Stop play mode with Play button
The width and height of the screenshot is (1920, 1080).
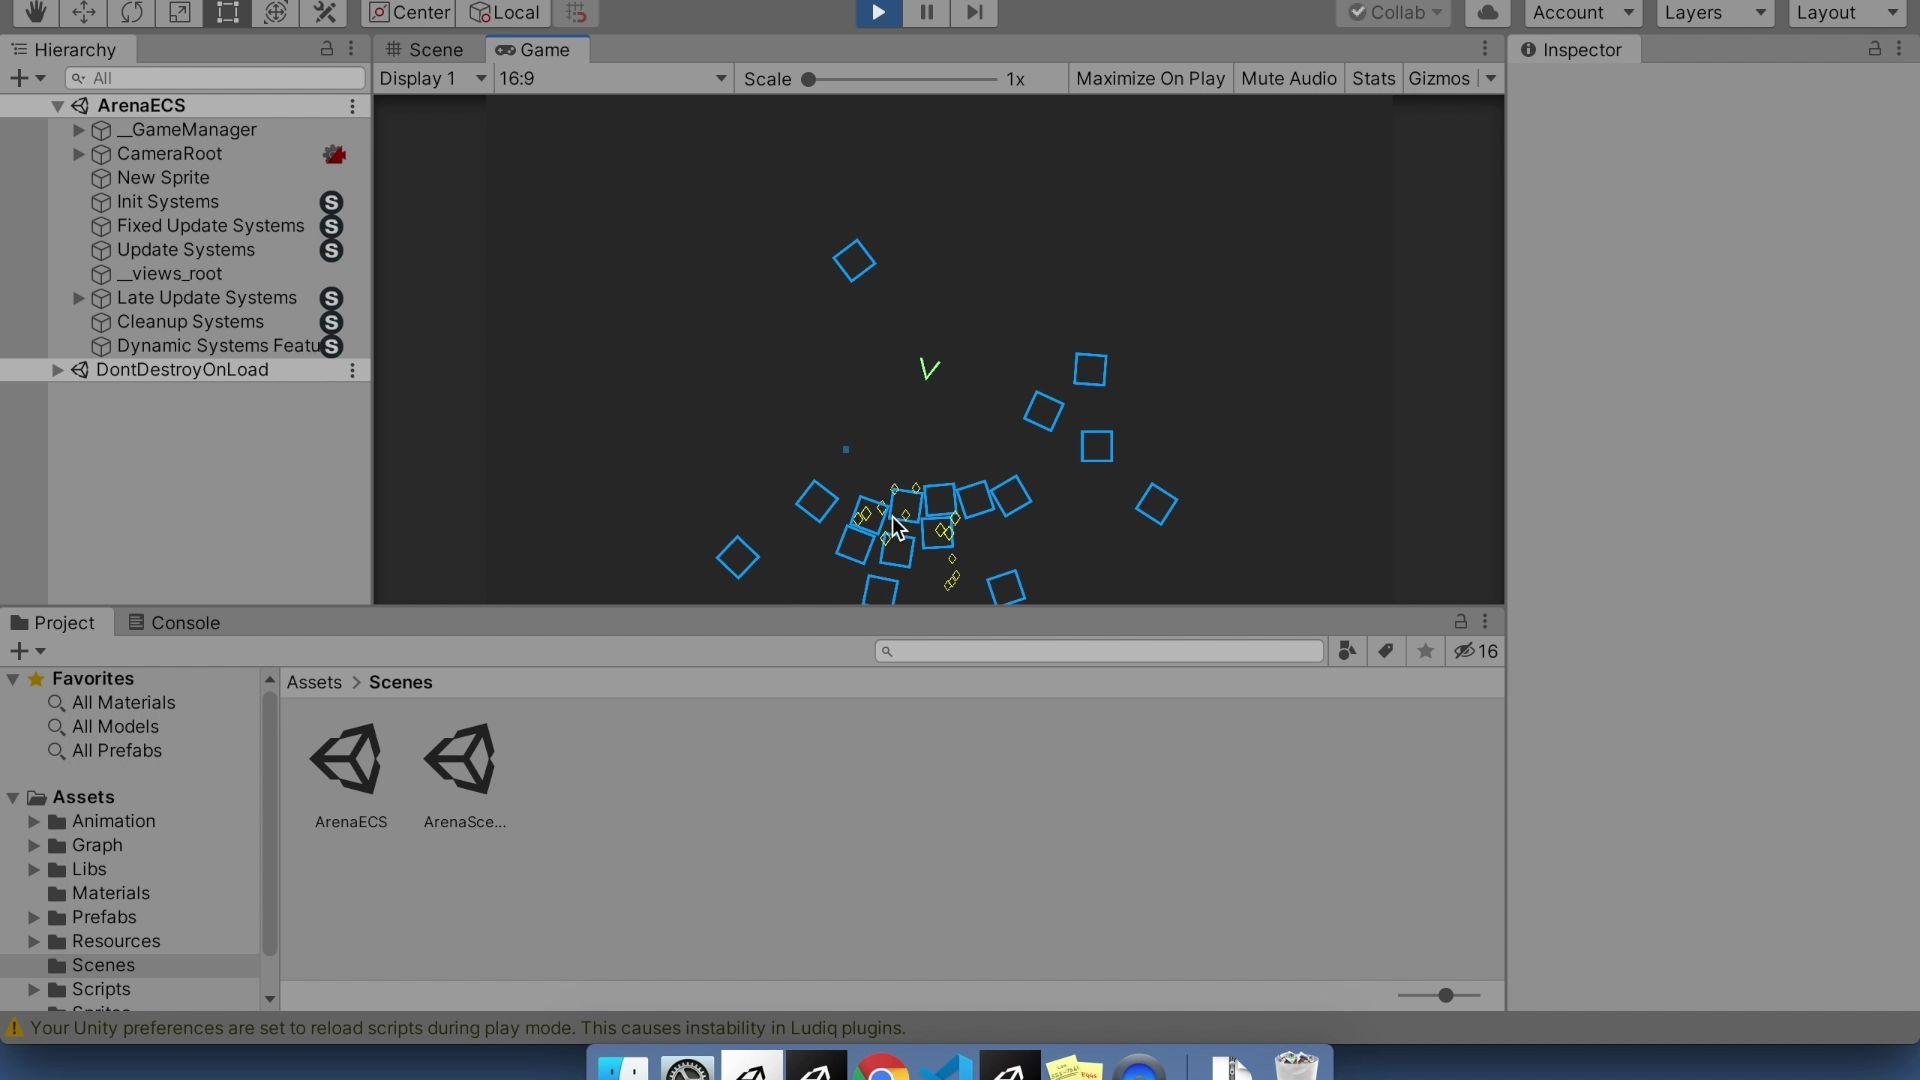point(878,12)
